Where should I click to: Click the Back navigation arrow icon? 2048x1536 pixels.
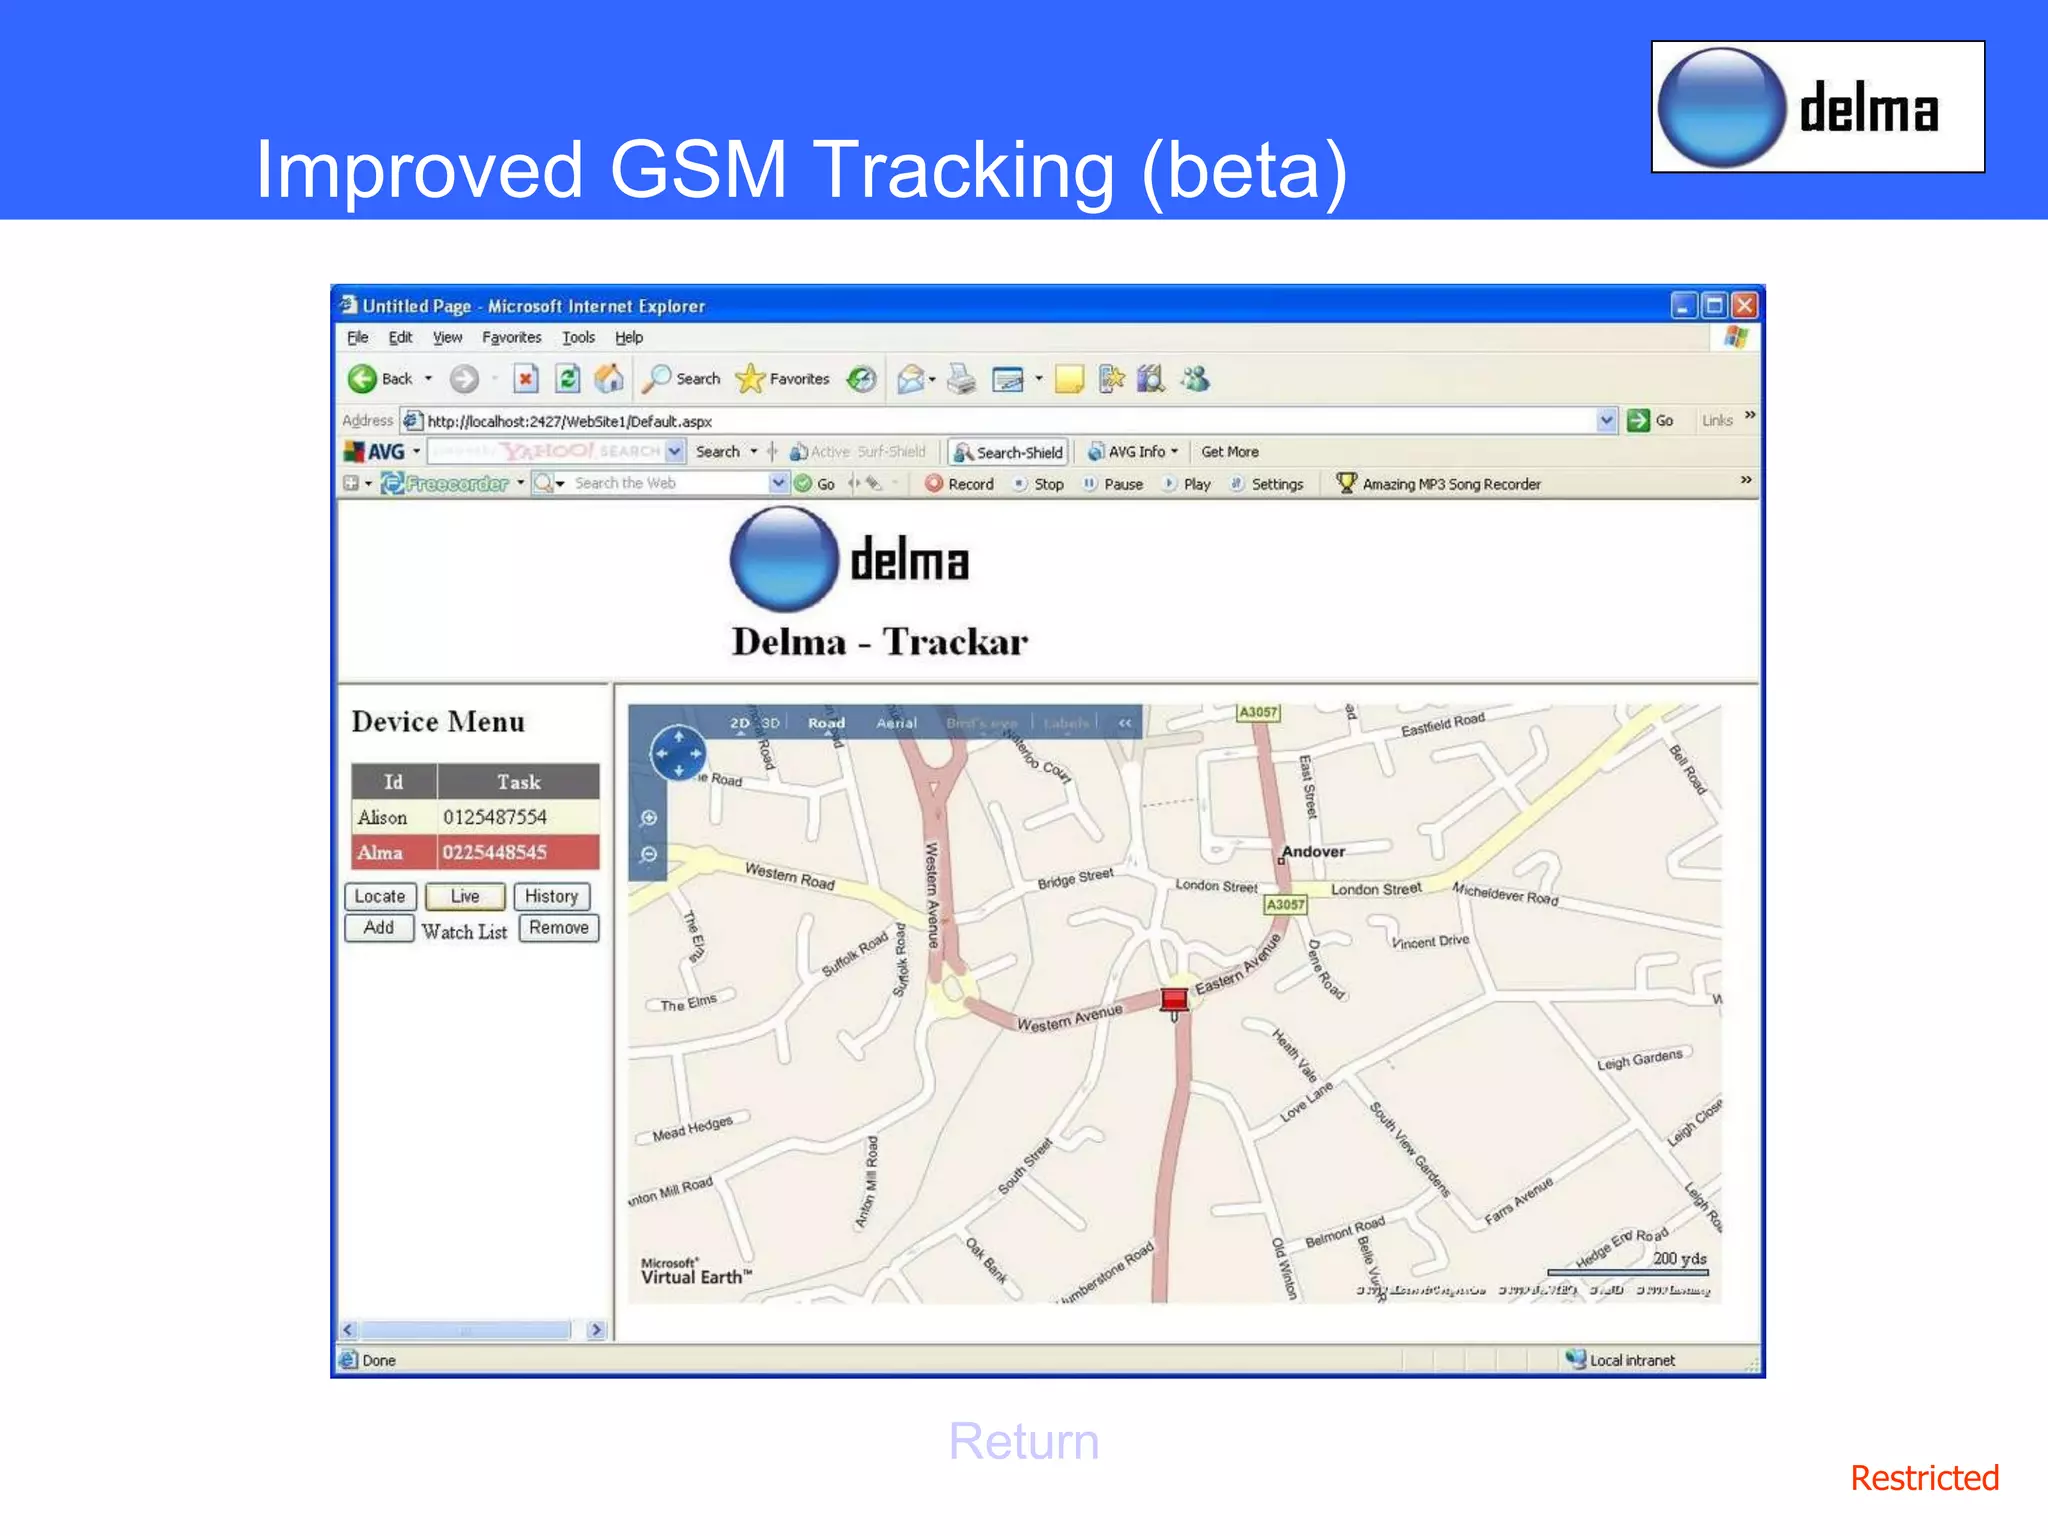362,379
